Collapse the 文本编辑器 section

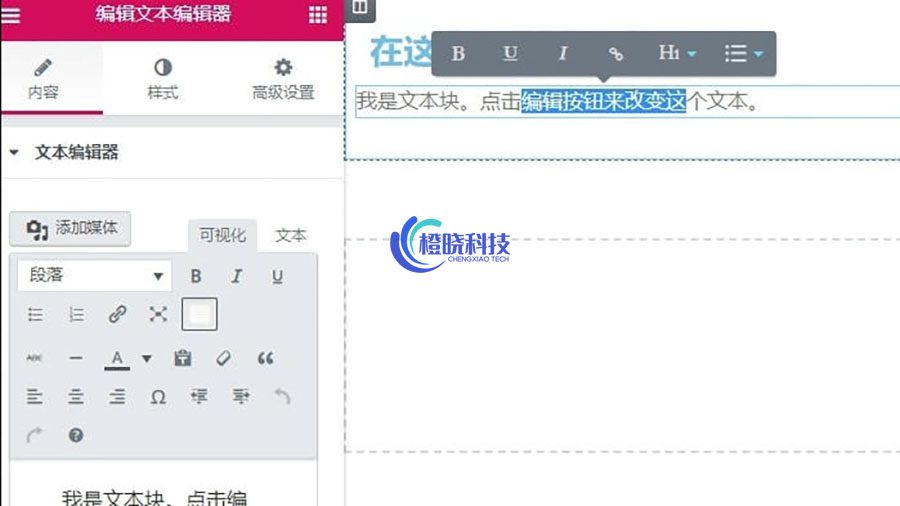(x=15, y=153)
